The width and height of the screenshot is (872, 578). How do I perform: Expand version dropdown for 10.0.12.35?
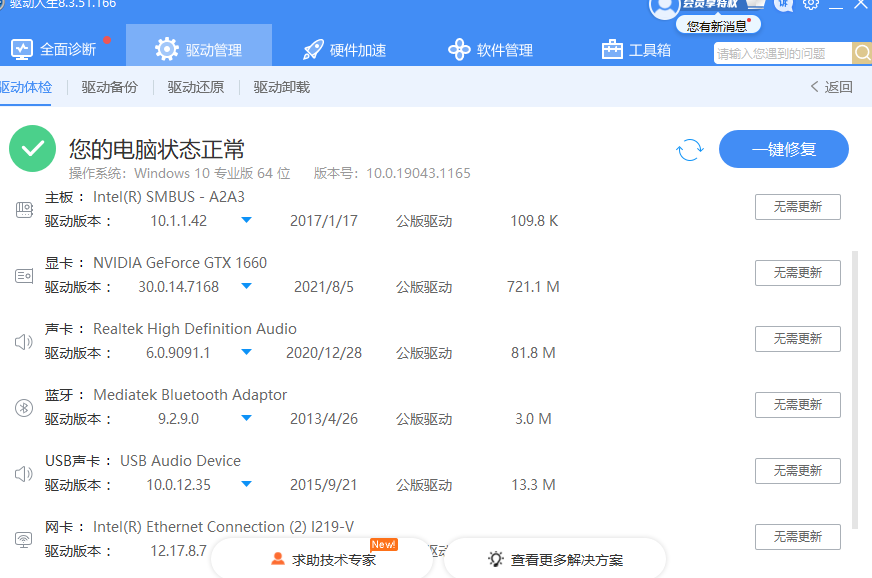pos(246,484)
